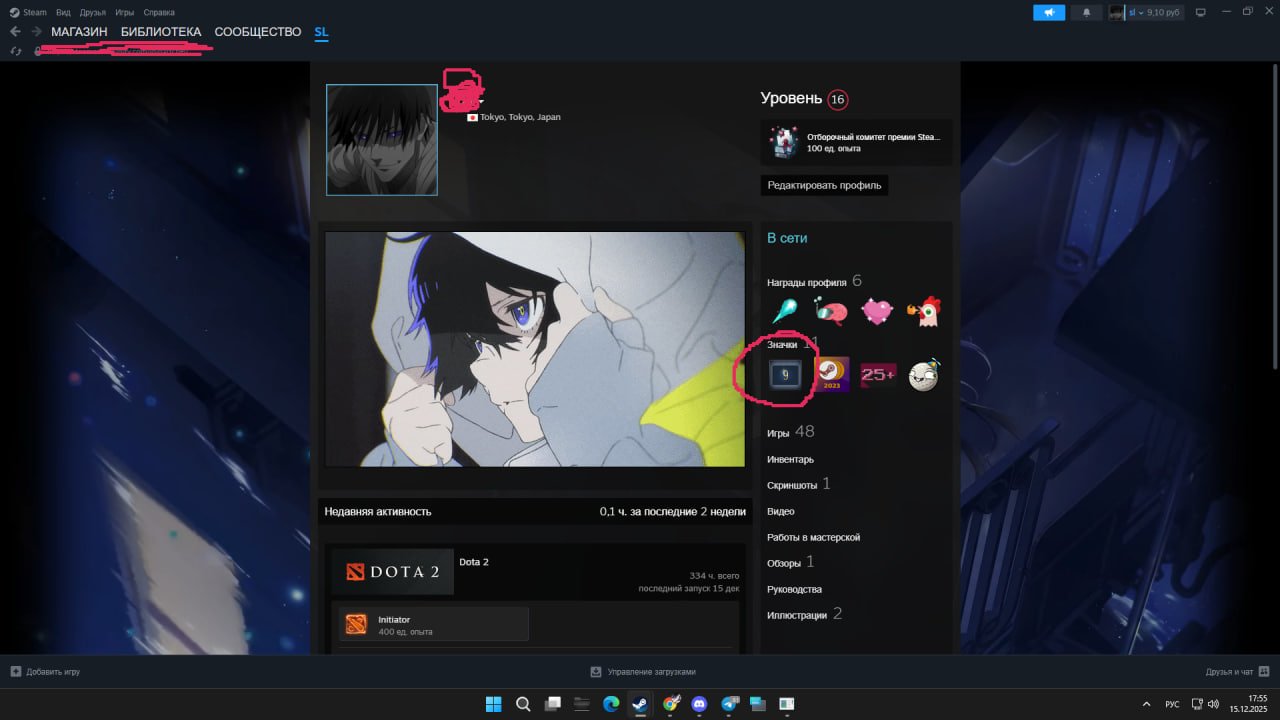Click the Добавить игру button
Screen dimensions: 1280x720
(x=45, y=671)
